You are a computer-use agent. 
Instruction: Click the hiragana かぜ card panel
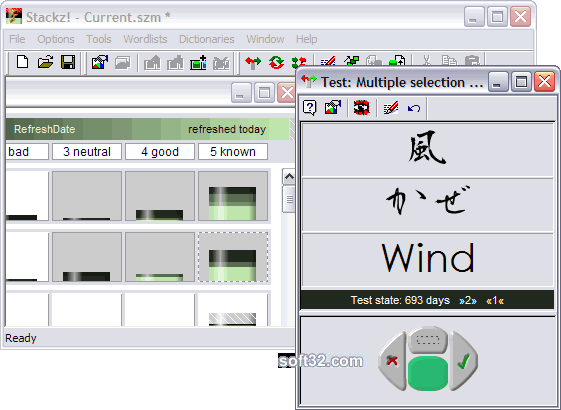pyautogui.click(x=428, y=205)
